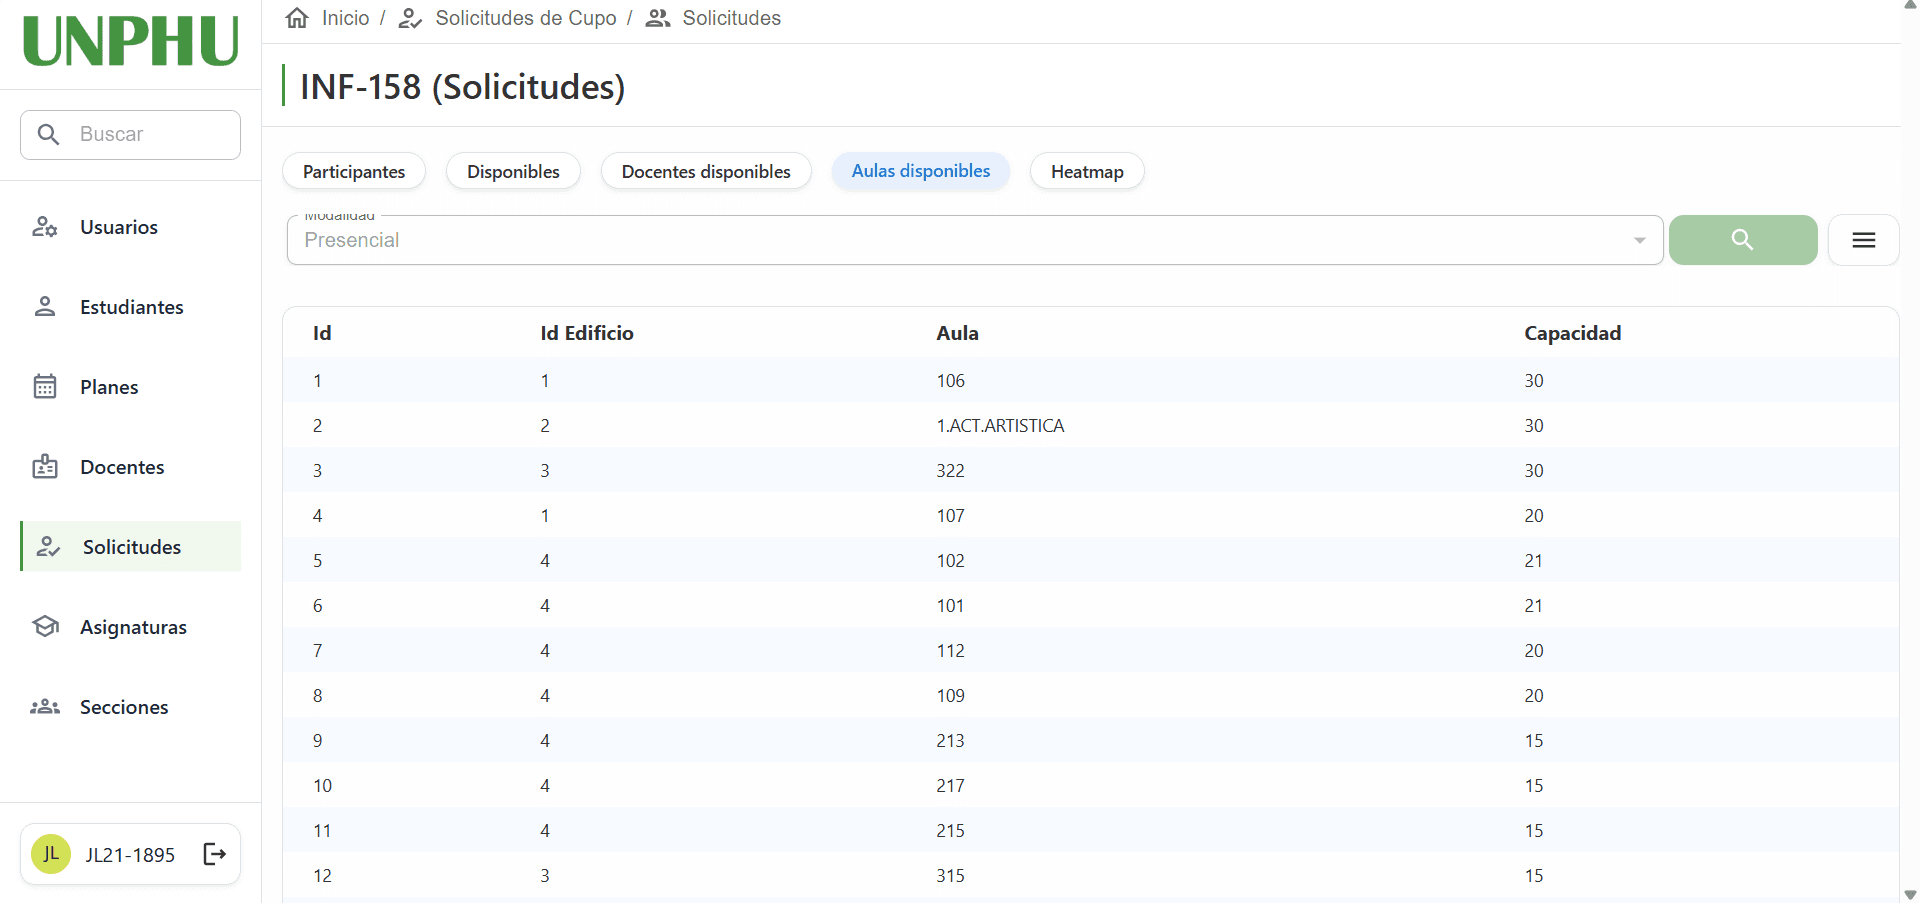Click the Usuarios gear-people icon
This screenshot has height=903, width=1920.
[45, 227]
